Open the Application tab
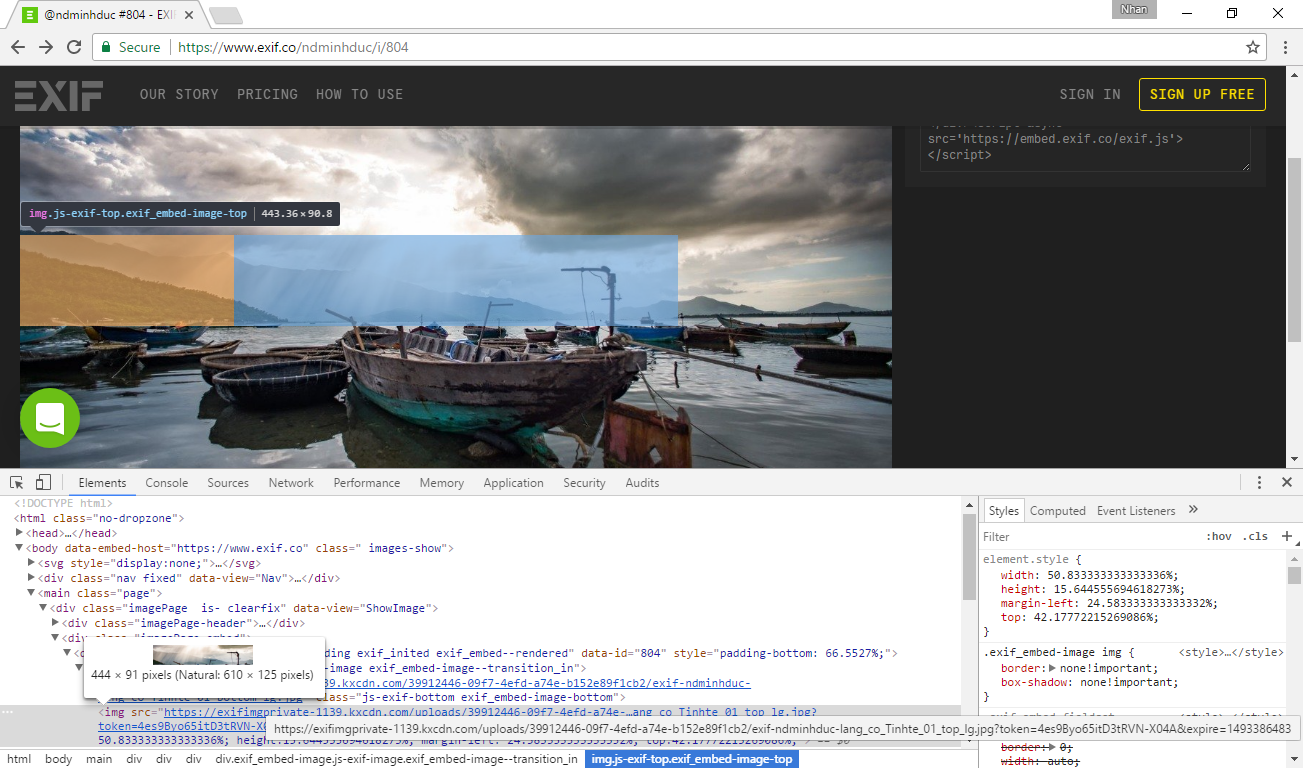The width and height of the screenshot is (1303, 768). pos(514,483)
